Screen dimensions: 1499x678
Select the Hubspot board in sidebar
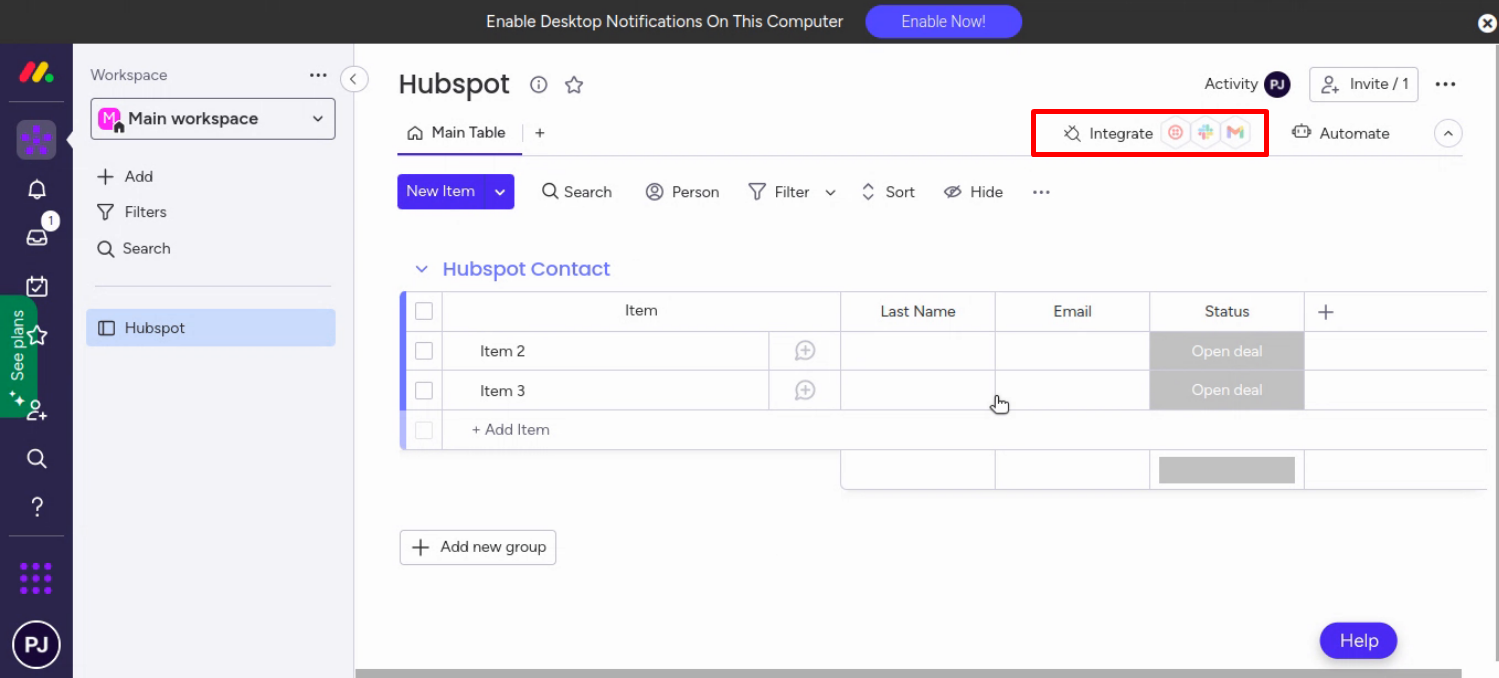[x=211, y=328]
